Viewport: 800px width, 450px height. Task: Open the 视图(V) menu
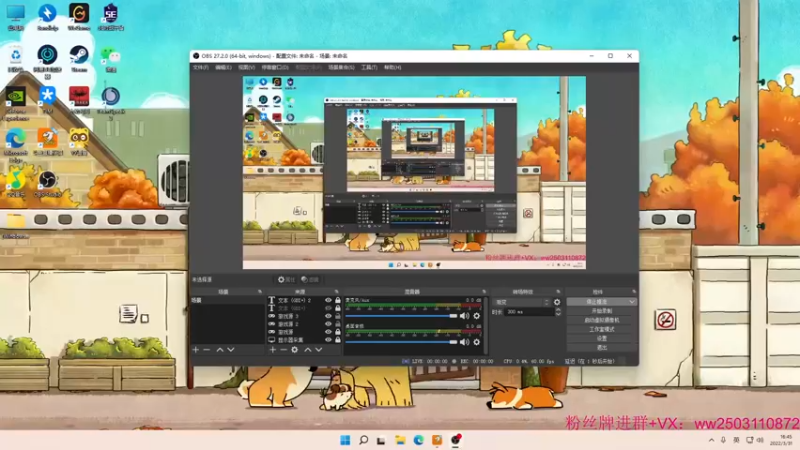tap(246, 67)
